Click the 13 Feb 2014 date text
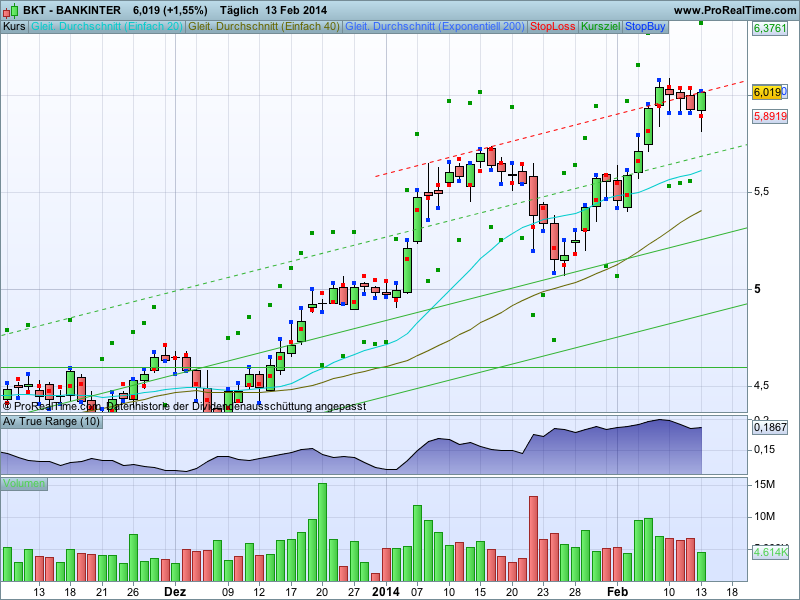Image resolution: width=800 pixels, height=600 pixels. (x=296, y=10)
